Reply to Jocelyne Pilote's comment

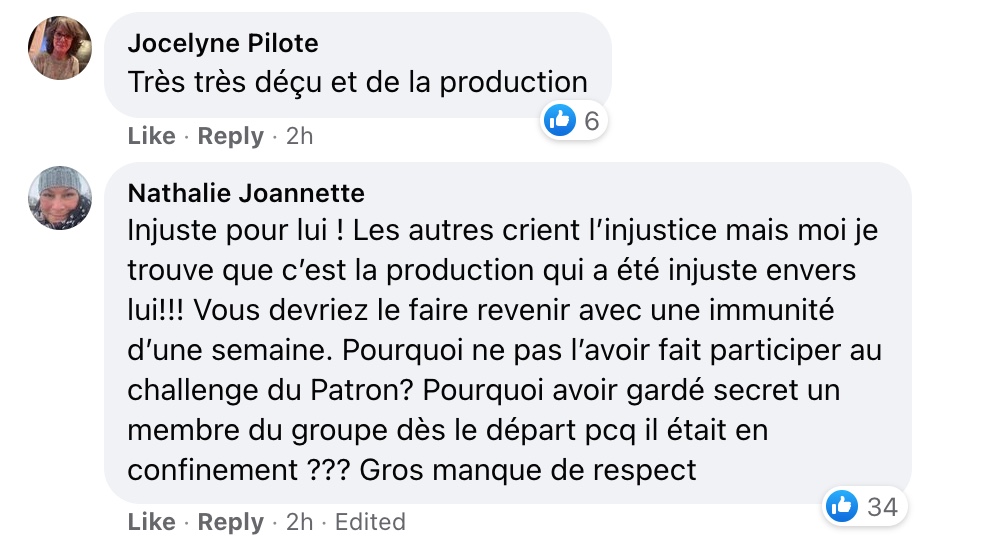coord(230,136)
